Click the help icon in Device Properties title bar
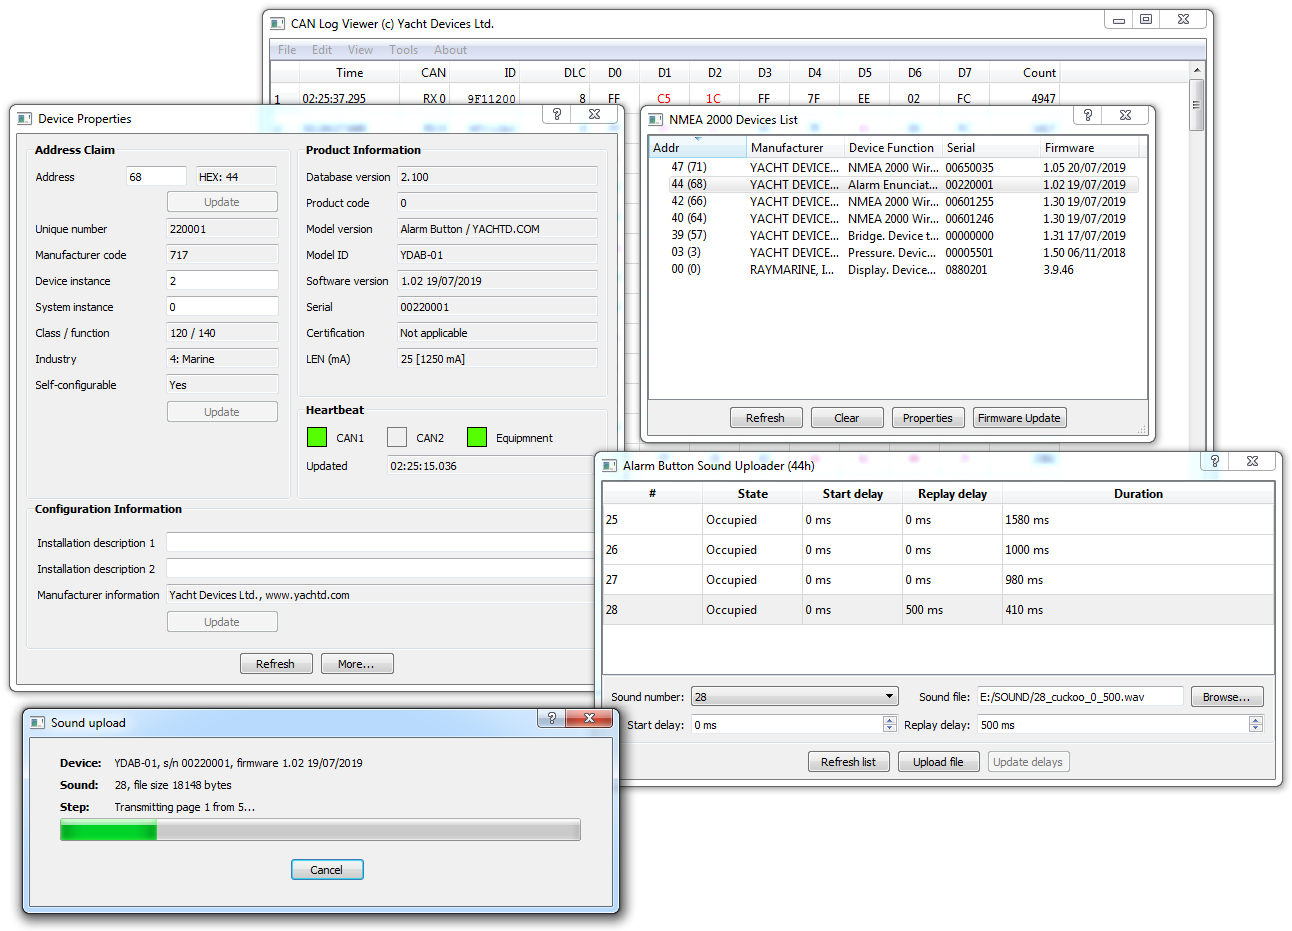 click(x=557, y=114)
